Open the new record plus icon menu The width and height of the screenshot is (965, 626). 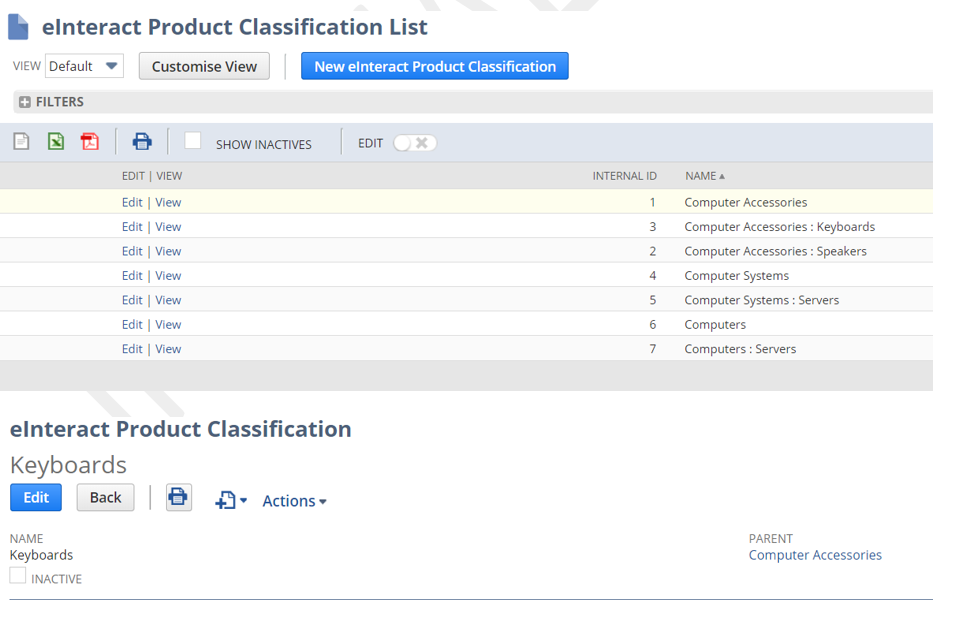pos(230,500)
